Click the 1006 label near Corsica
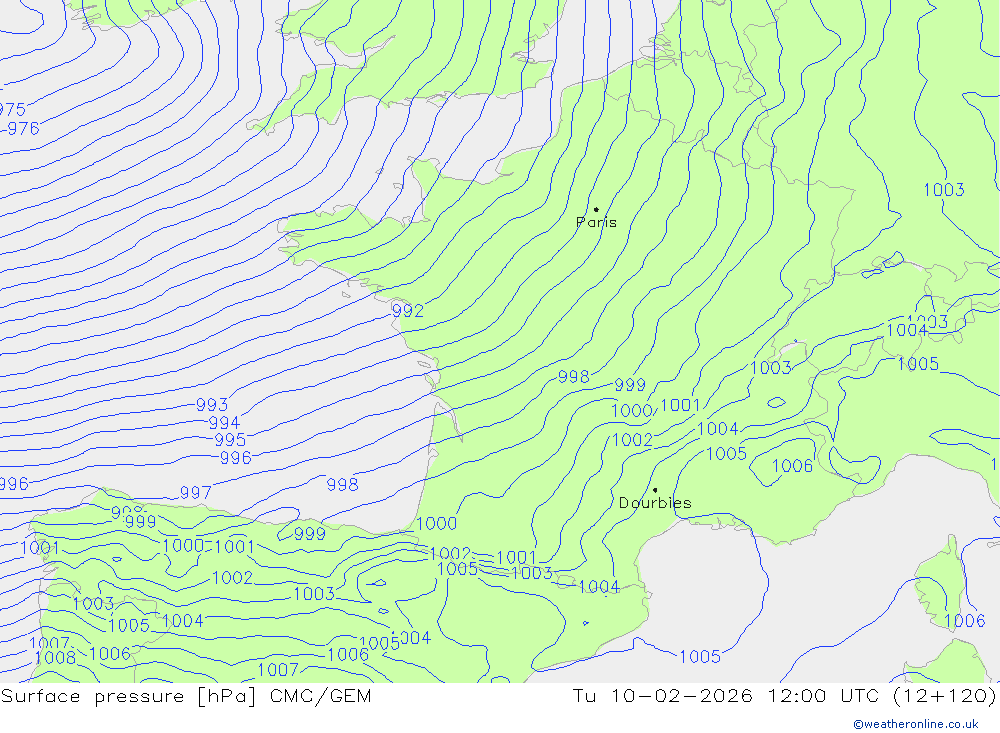The image size is (1000, 733). click(965, 621)
